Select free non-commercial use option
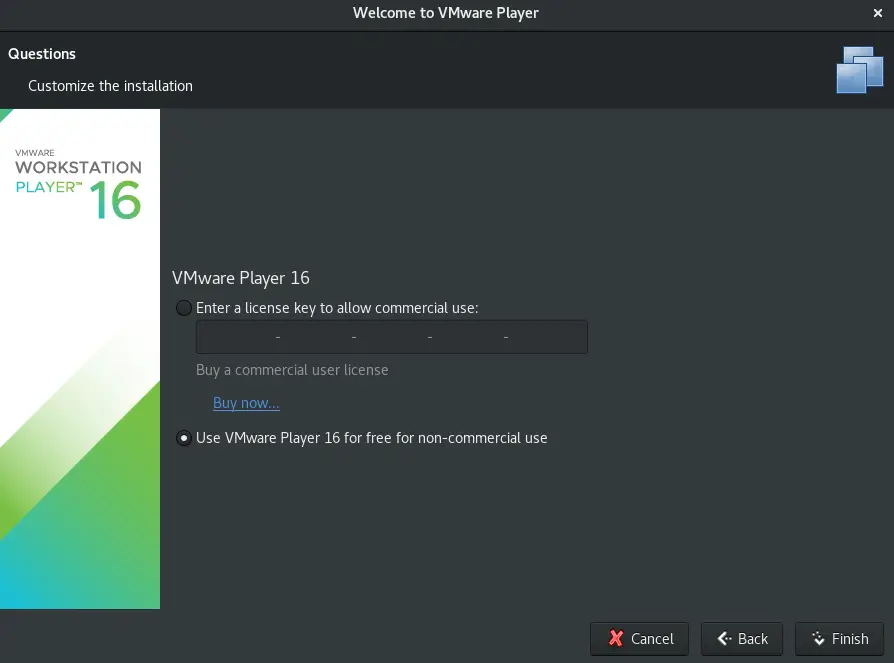 coord(184,438)
